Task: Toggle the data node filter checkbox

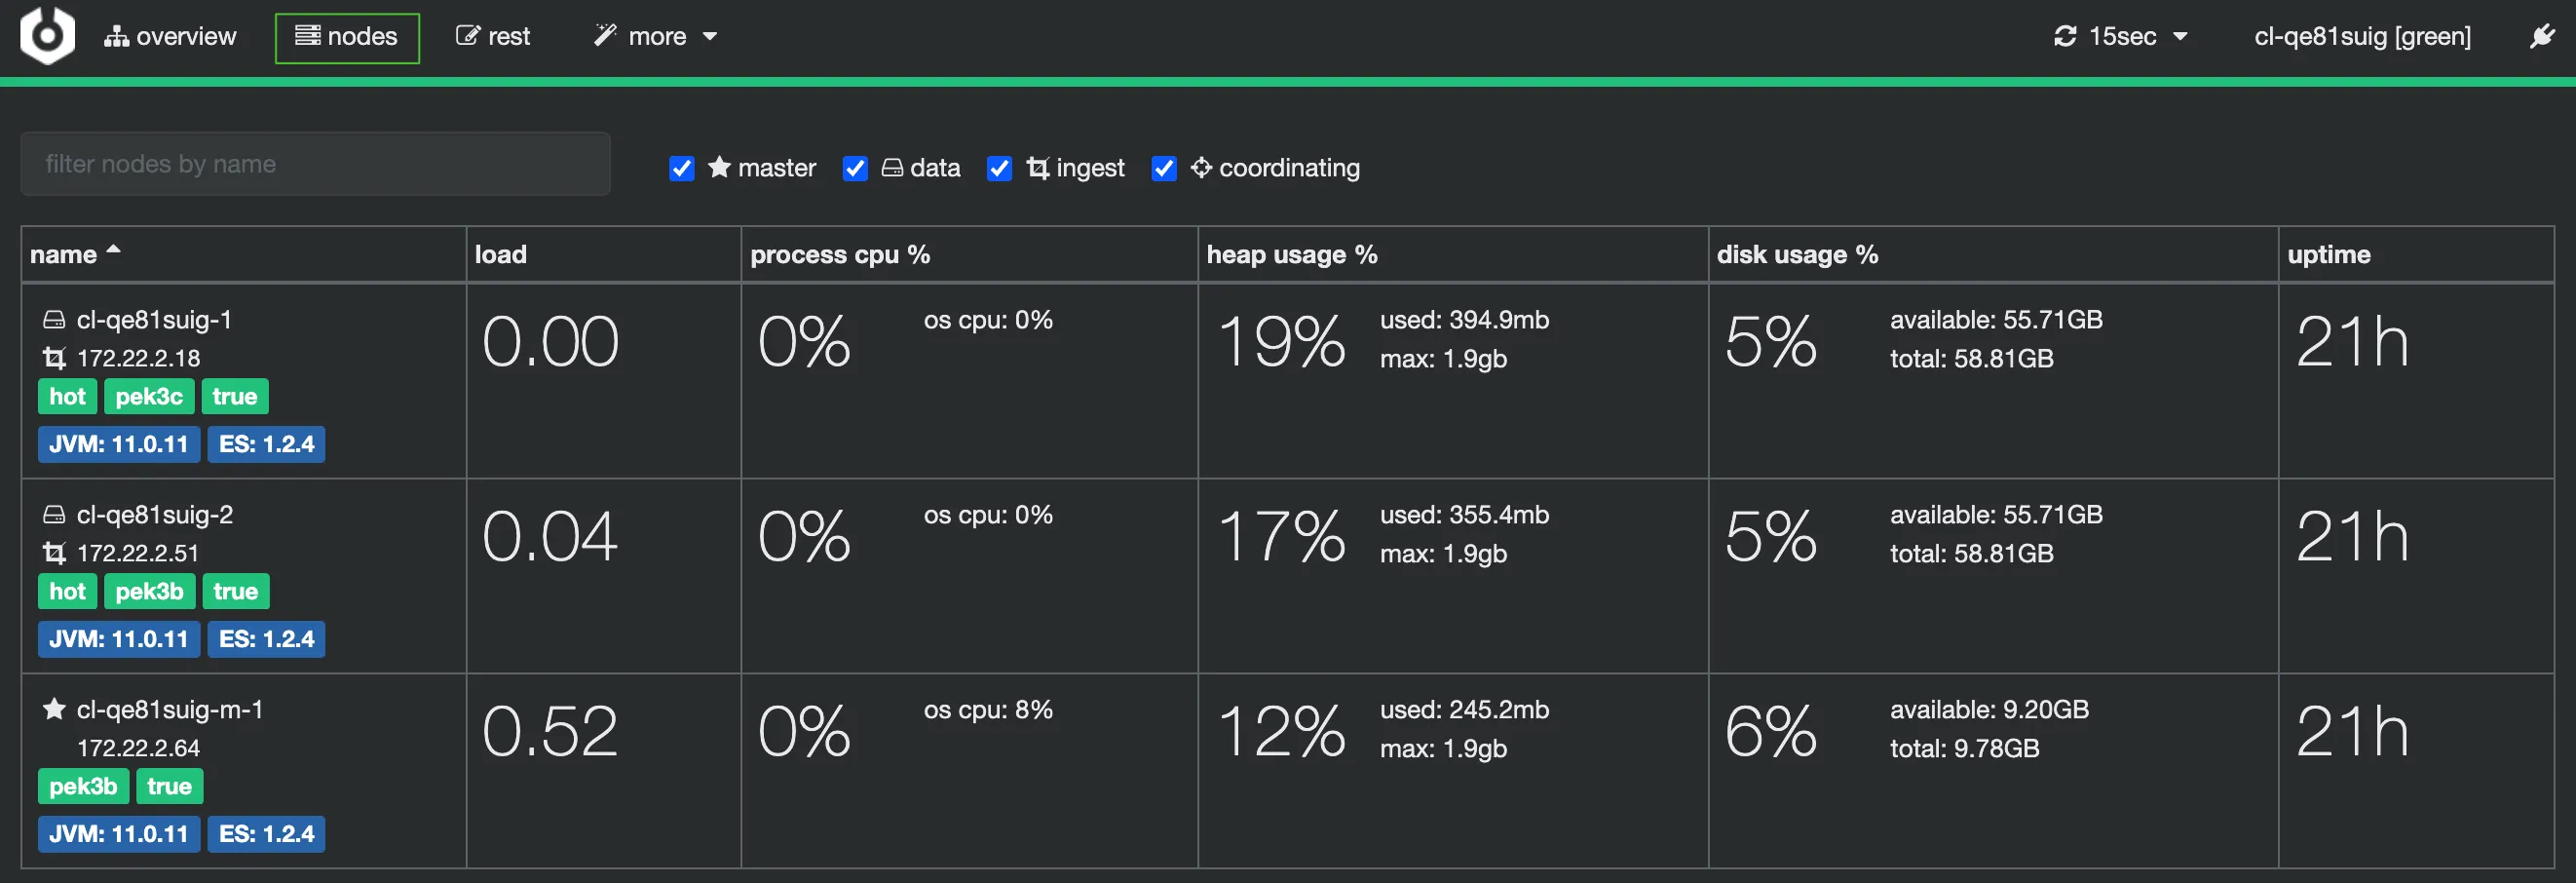Action: click(855, 168)
